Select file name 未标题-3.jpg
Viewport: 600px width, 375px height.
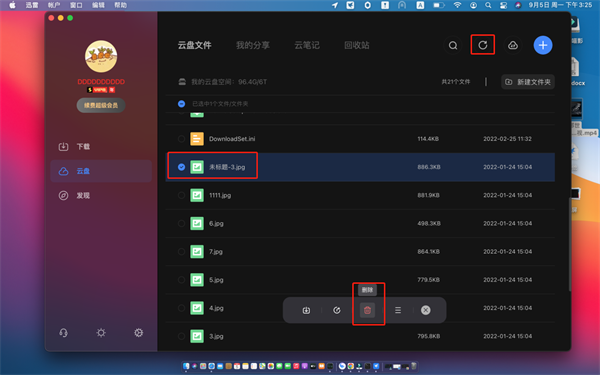click(x=227, y=167)
